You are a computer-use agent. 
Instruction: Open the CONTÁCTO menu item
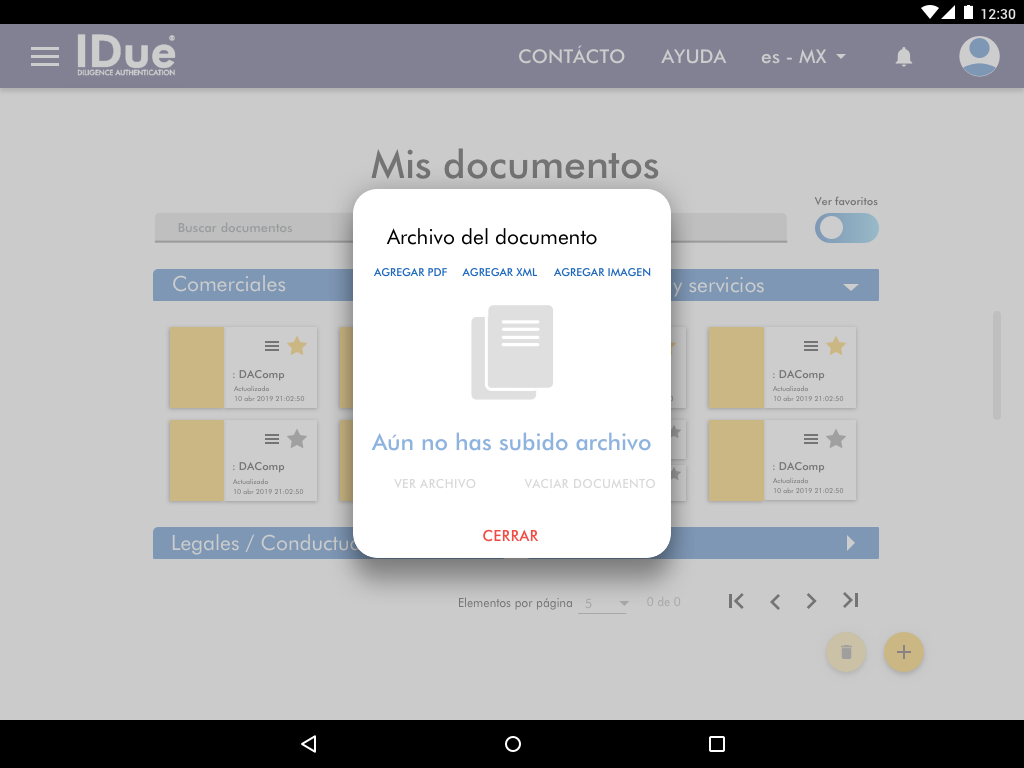(x=571, y=57)
